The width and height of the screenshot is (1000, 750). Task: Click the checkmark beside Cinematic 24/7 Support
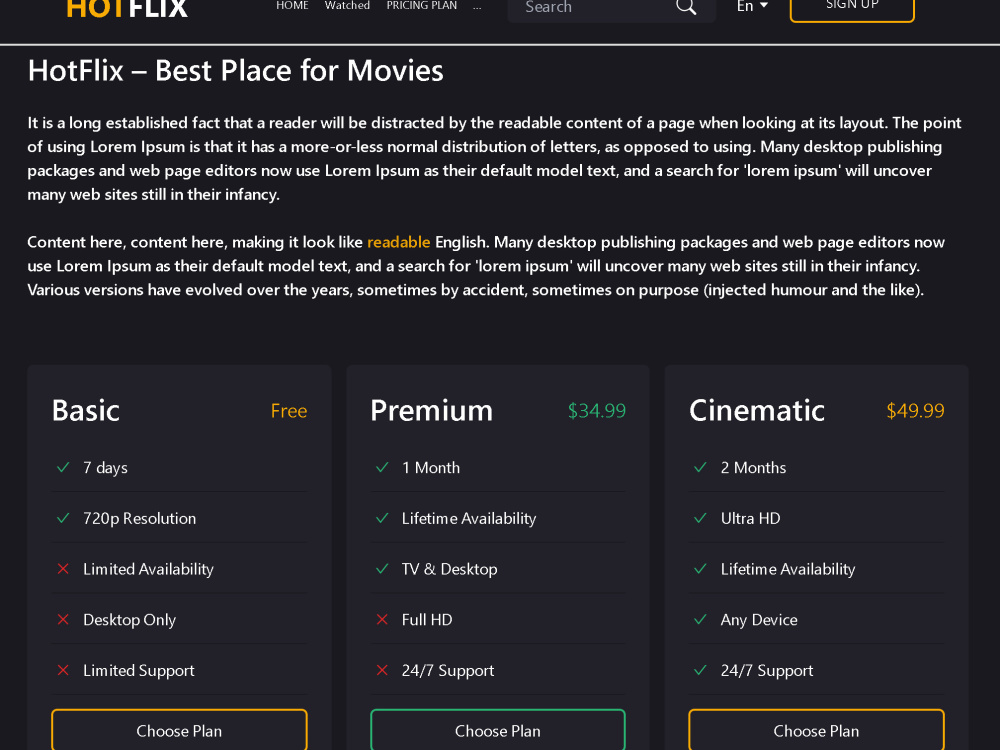pos(700,670)
